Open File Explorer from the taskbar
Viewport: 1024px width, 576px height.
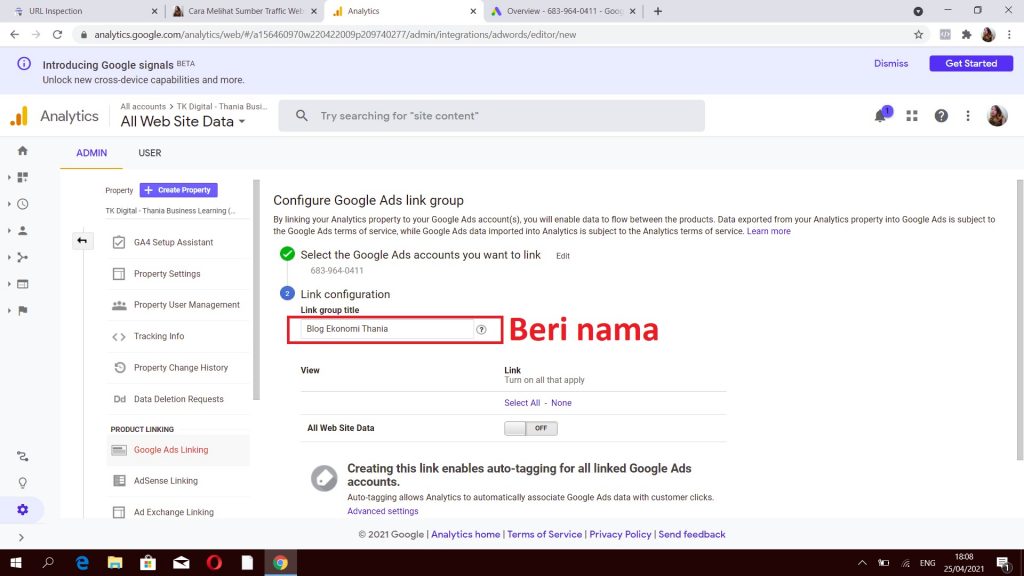(115, 562)
